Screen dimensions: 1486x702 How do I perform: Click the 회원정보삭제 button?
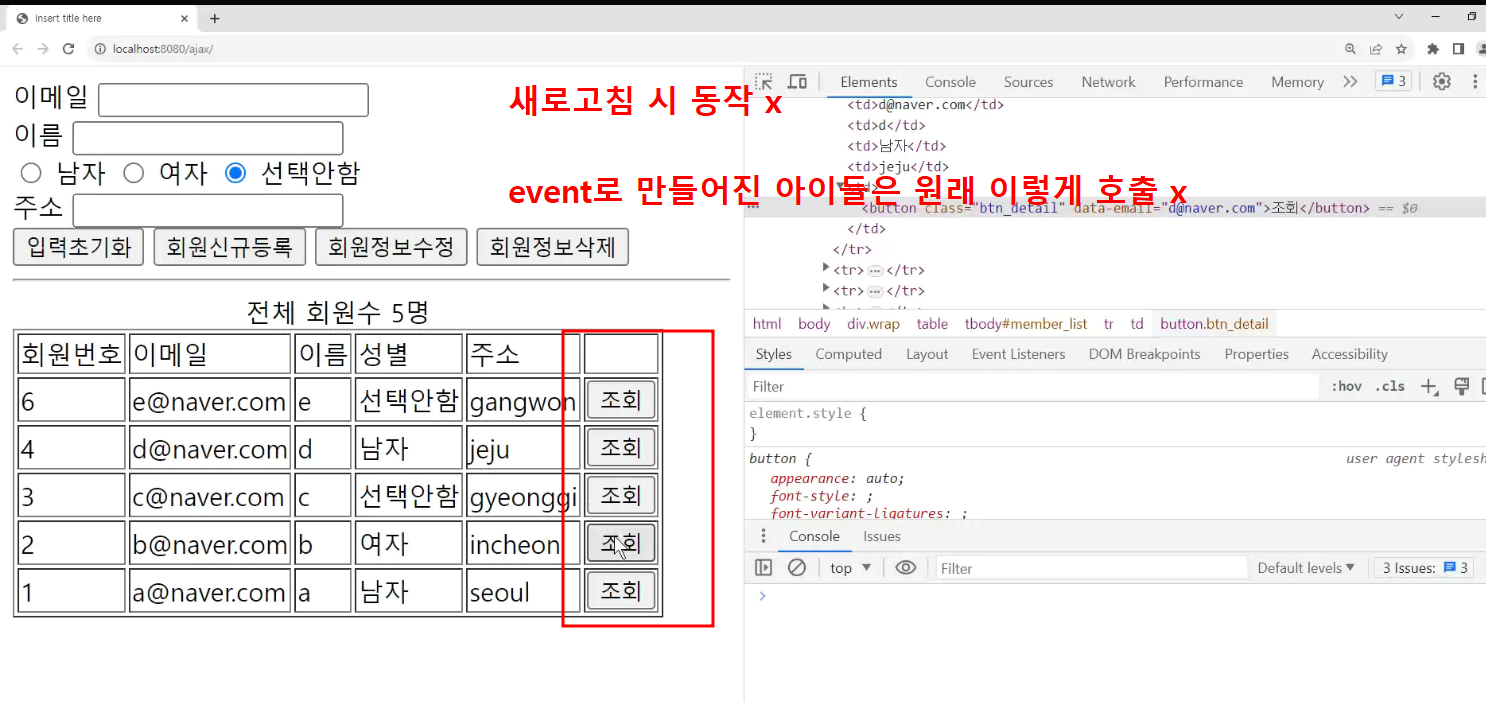coord(553,247)
